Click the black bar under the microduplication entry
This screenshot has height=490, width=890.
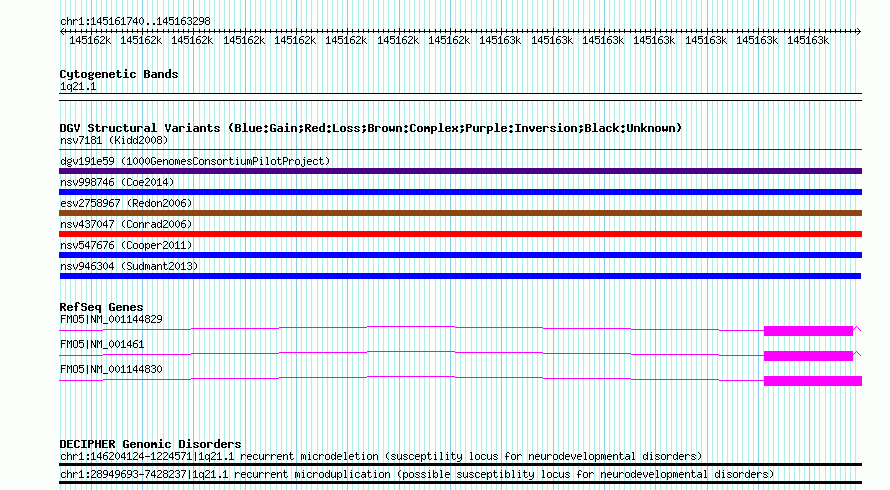point(460,483)
